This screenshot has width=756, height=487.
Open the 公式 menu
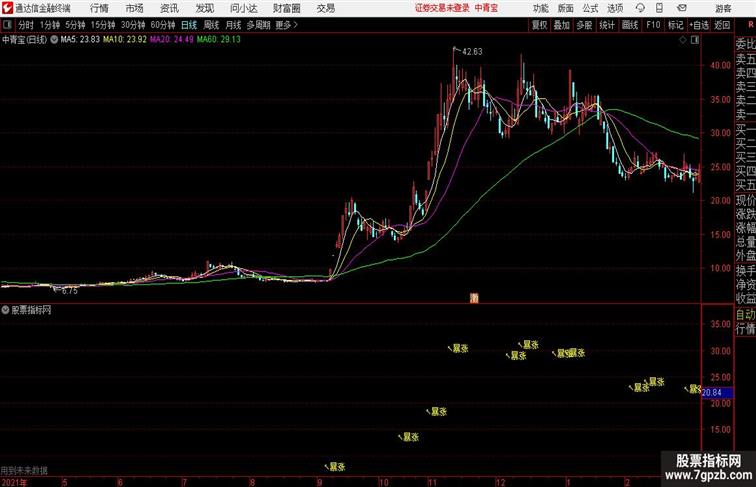pyautogui.click(x=590, y=8)
